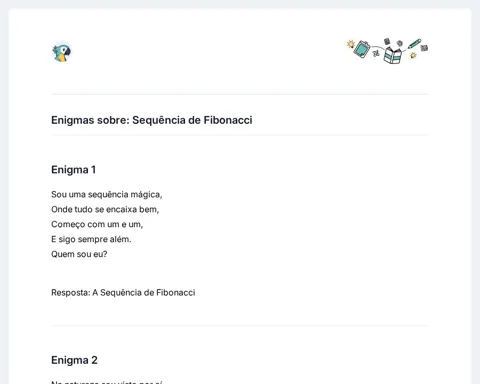Click the green pencil illustration
This screenshot has width=480, height=384.
tap(414, 44)
